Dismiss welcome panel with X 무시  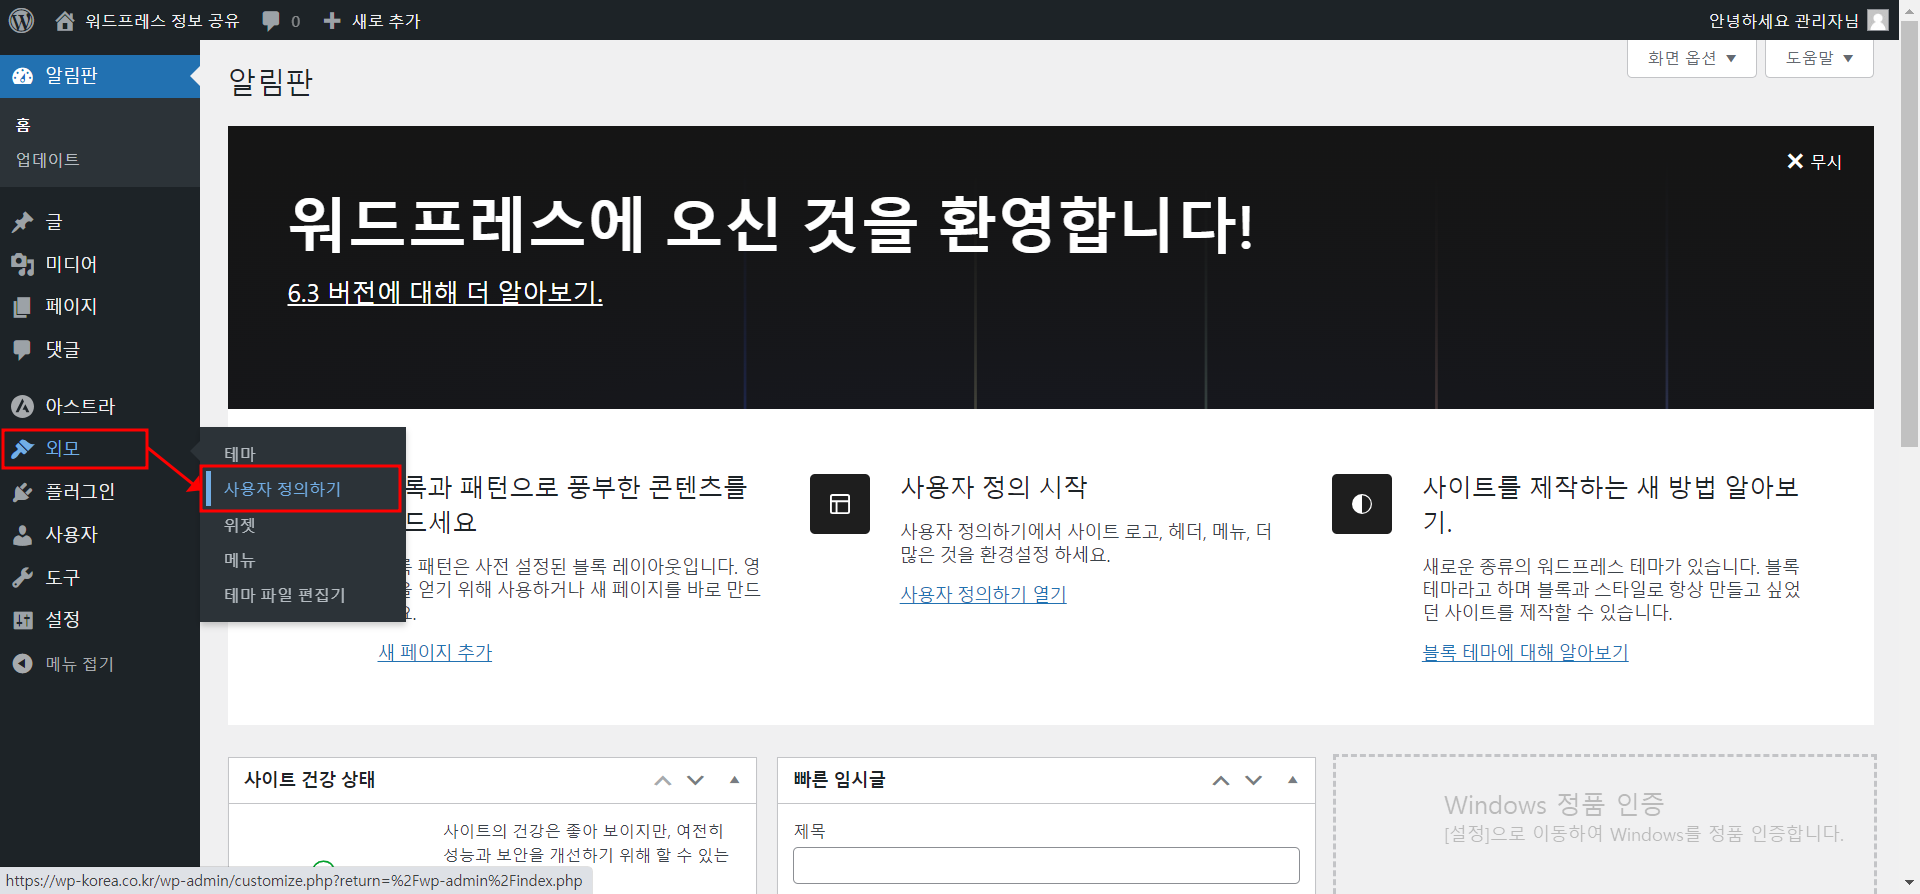click(x=1814, y=161)
